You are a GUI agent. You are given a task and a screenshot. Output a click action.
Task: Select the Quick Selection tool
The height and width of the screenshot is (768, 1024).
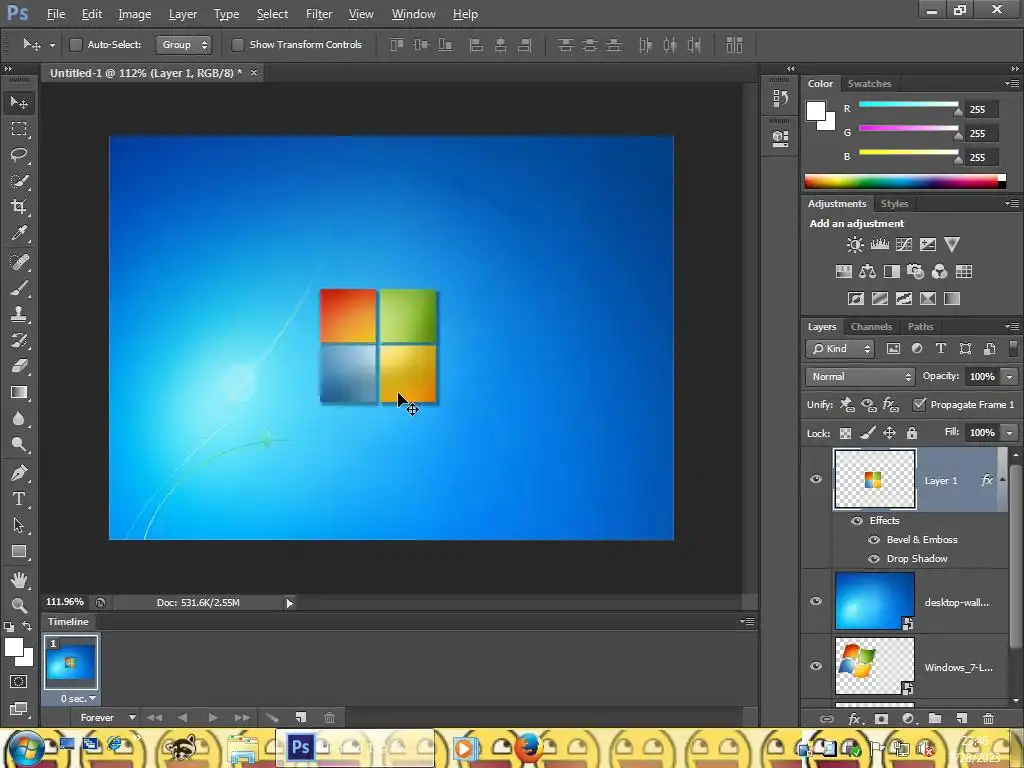point(19,181)
